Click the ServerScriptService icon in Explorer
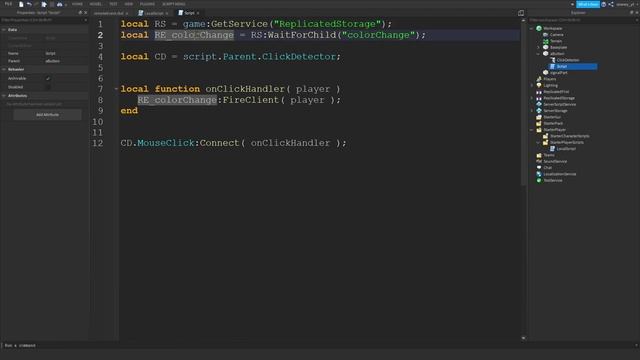This screenshot has height=360, width=640. pyautogui.click(x=539, y=104)
